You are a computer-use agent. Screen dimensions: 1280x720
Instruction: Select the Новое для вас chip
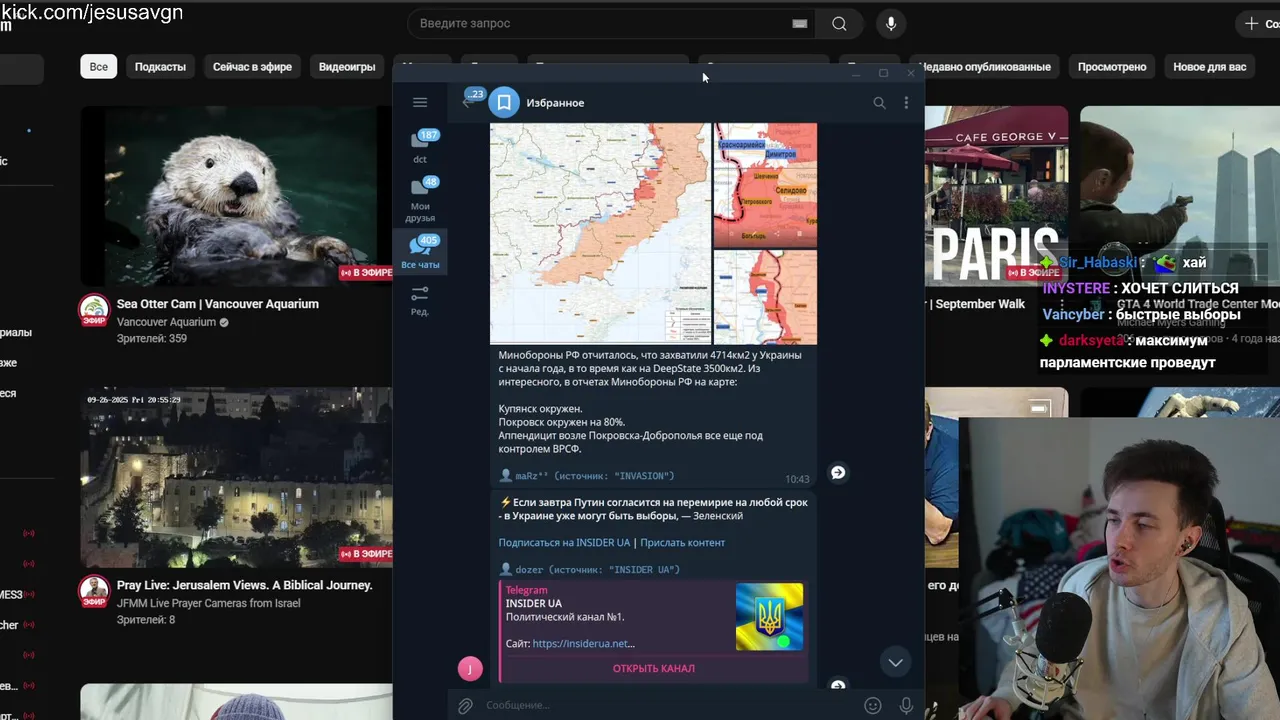(x=1210, y=67)
